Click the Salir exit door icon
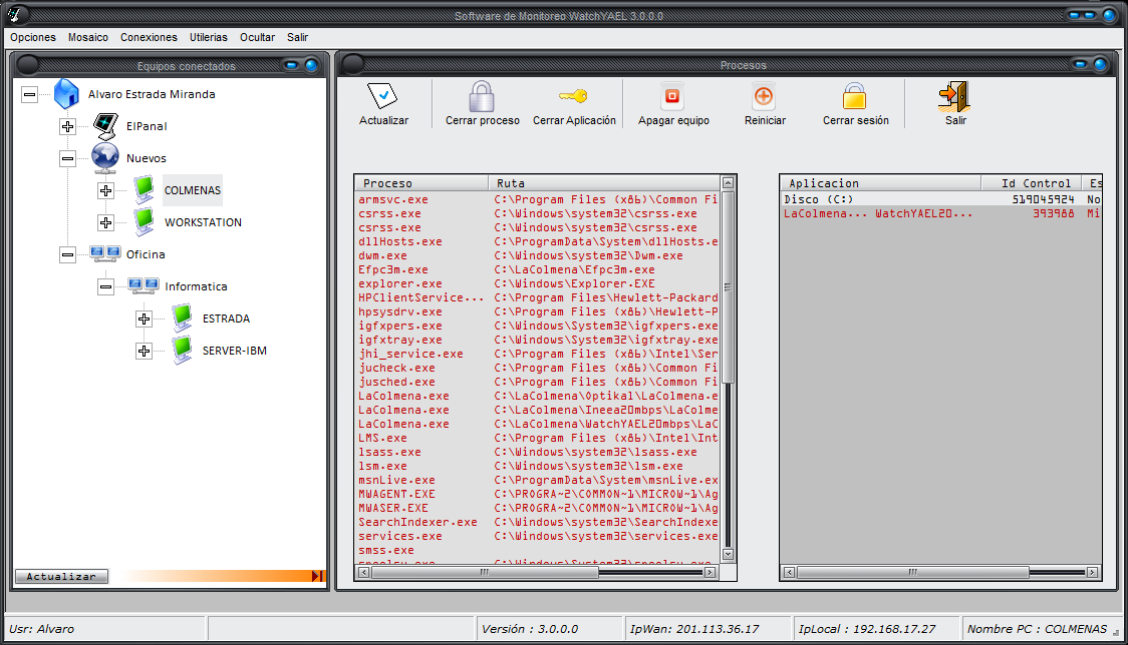Viewport: 1128px width, 645px height. coord(955,96)
